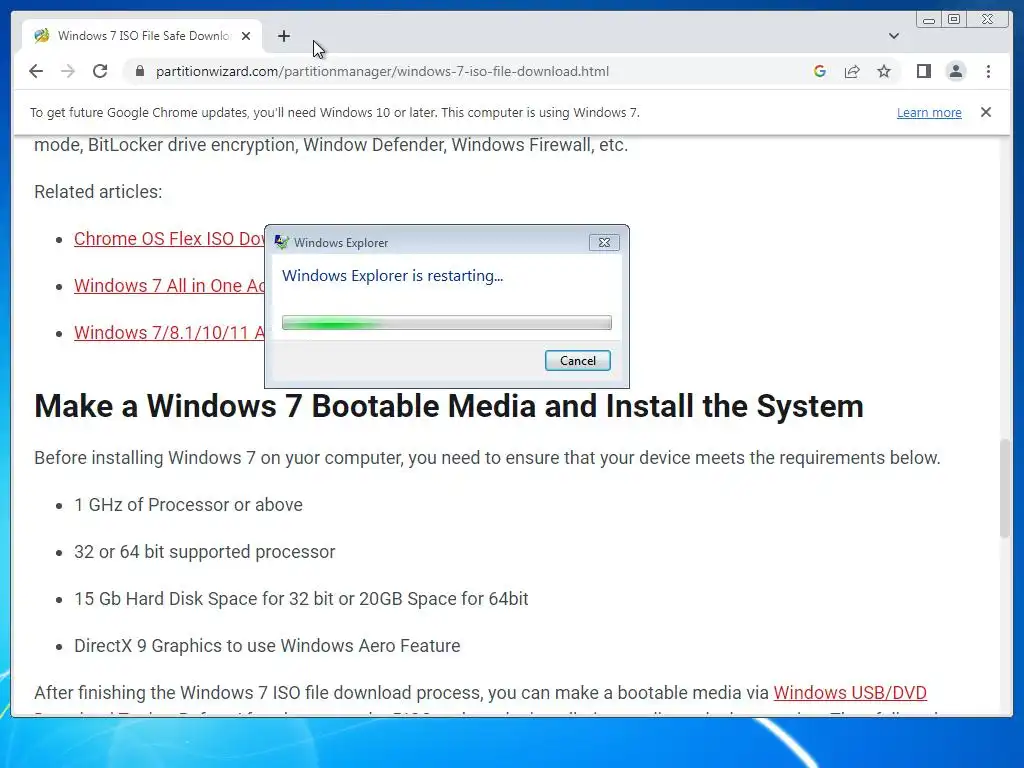Reload the current page
1024x768 pixels.
click(x=100, y=71)
